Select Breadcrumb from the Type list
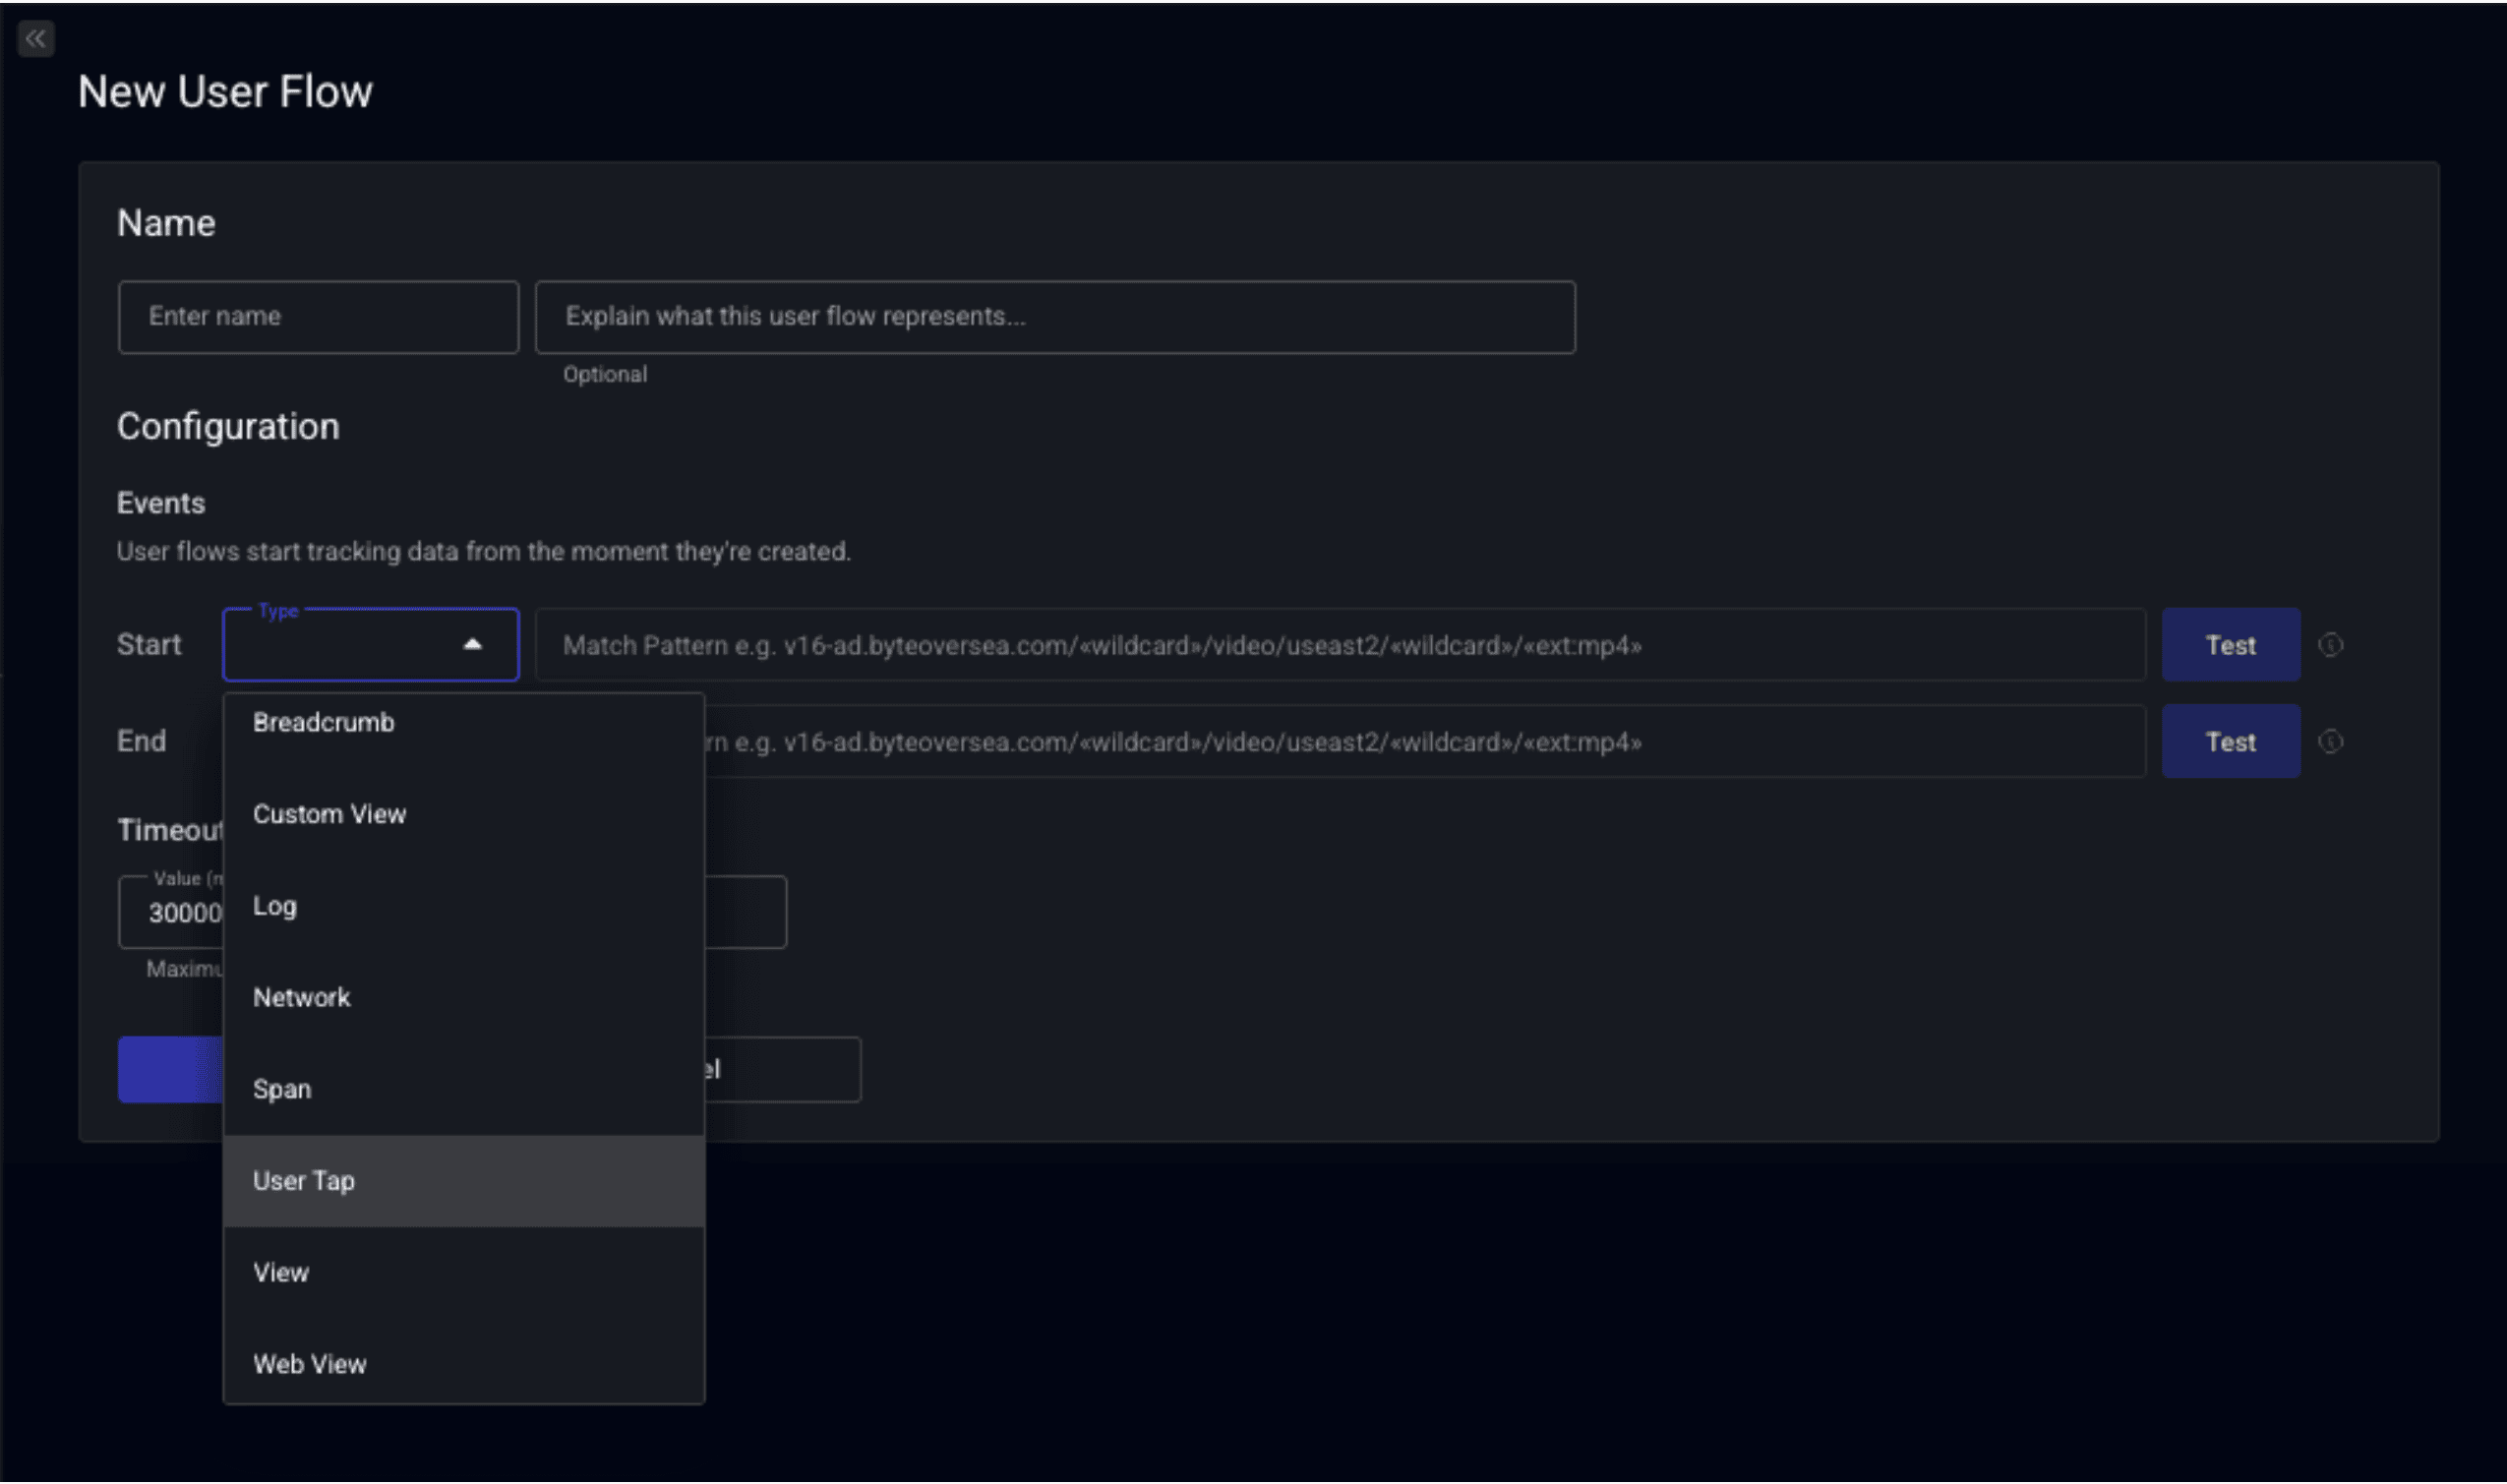The image size is (2507, 1484). pos(323,722)
